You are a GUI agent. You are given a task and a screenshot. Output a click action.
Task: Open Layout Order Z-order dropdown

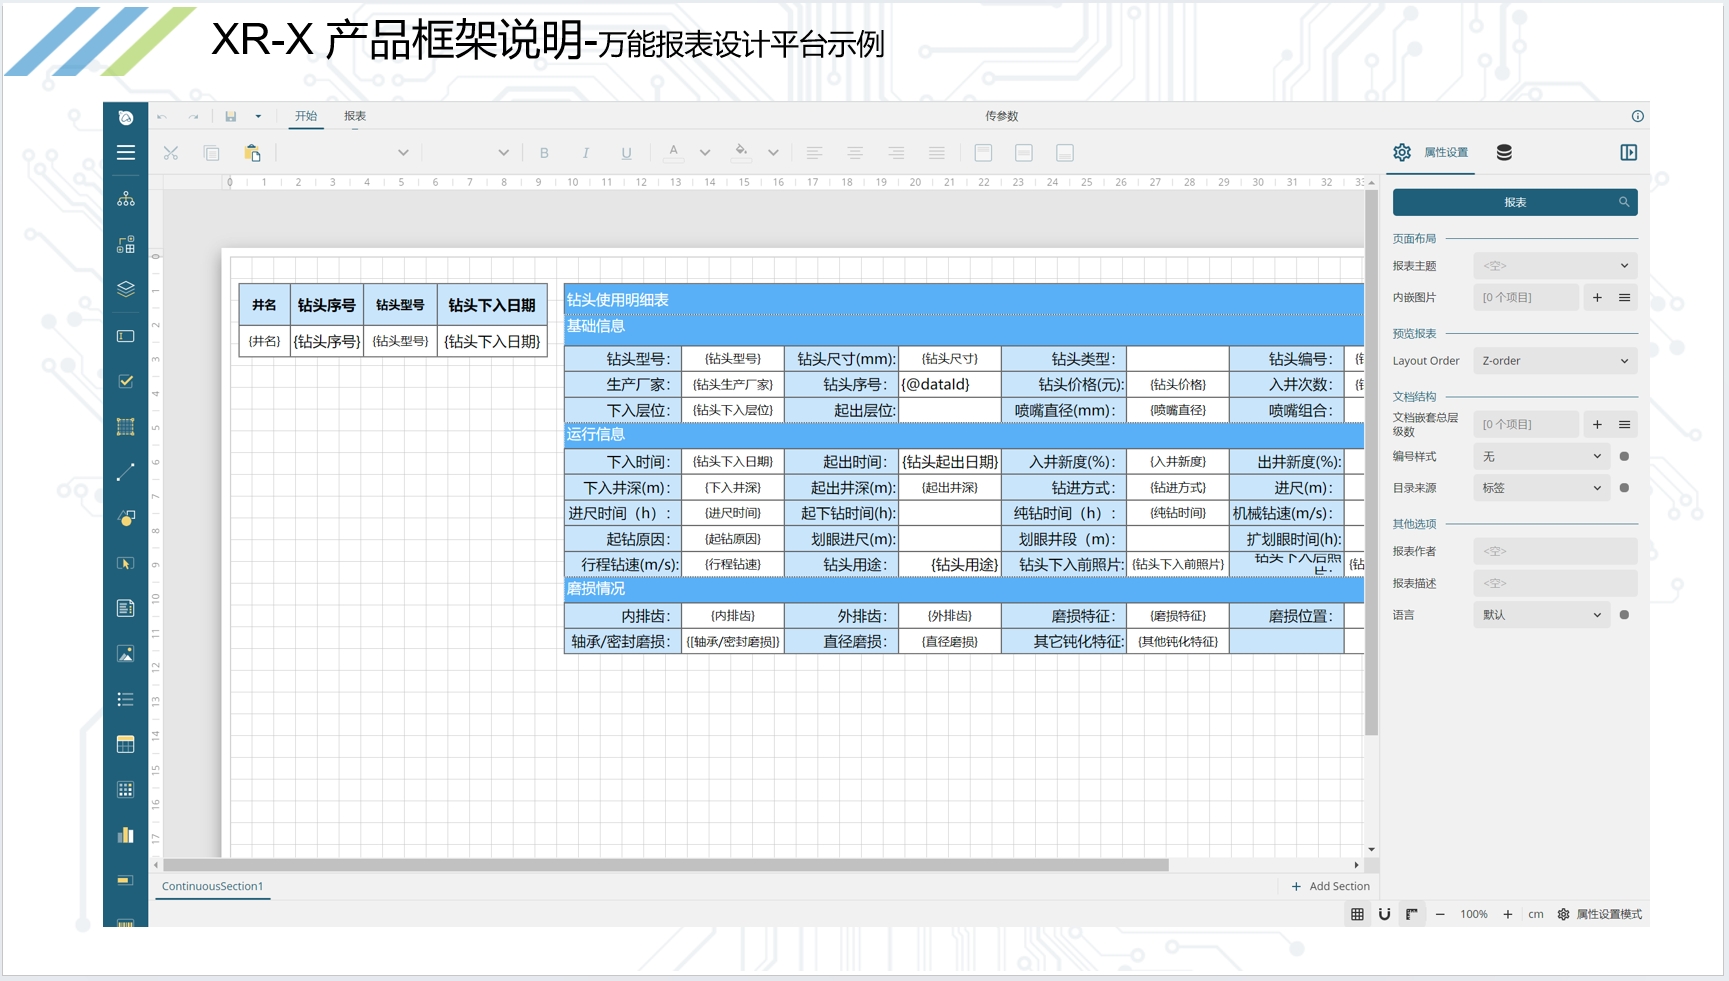[1555, 361]
